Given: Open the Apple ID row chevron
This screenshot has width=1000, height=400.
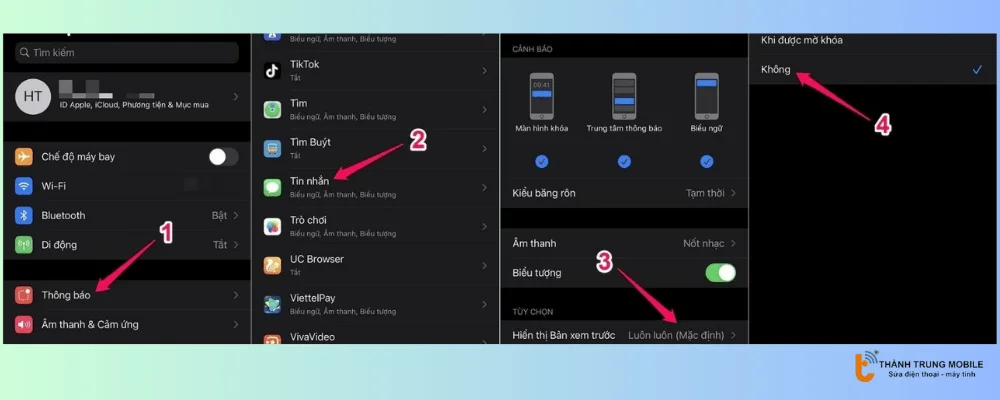Looking at the screenshot, I should (x=236, y=97).
